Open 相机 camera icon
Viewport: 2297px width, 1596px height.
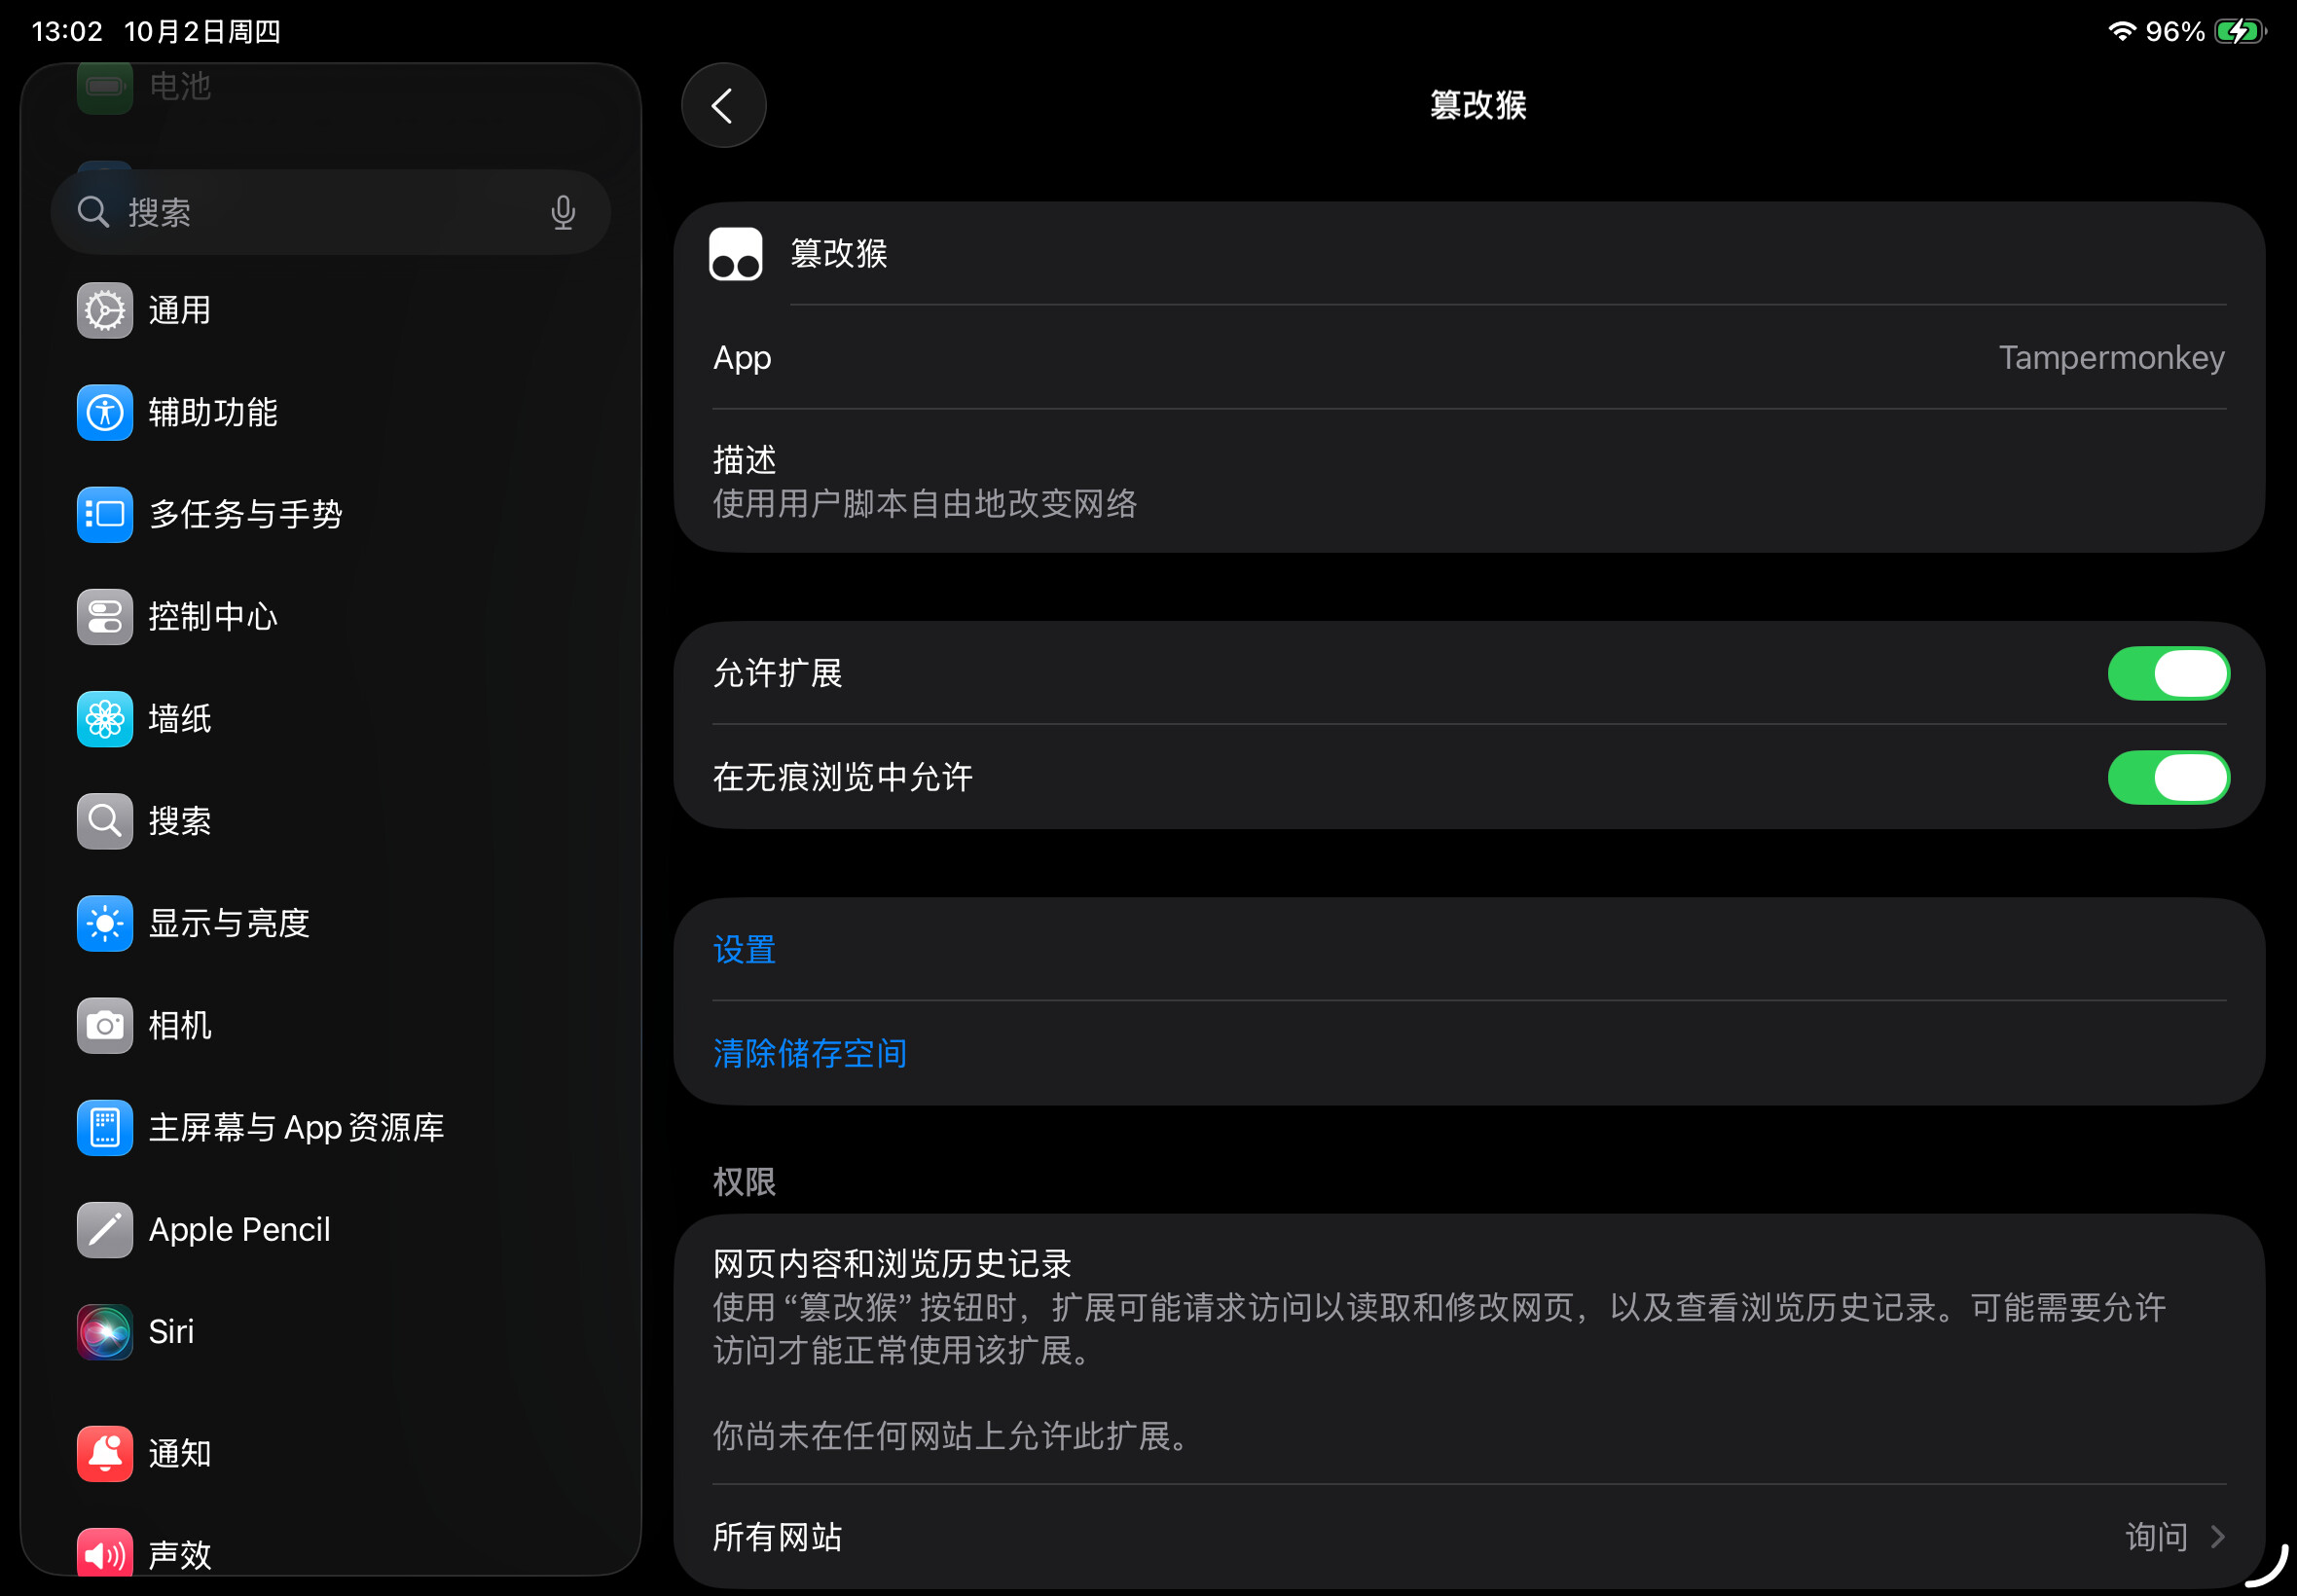pos(105,1025)
